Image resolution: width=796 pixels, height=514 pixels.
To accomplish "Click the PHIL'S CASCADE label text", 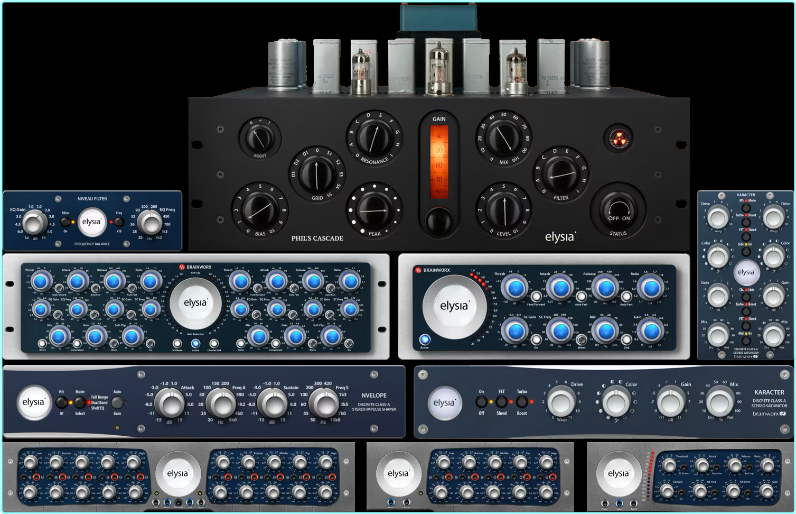I will click(x=317, y=238).
